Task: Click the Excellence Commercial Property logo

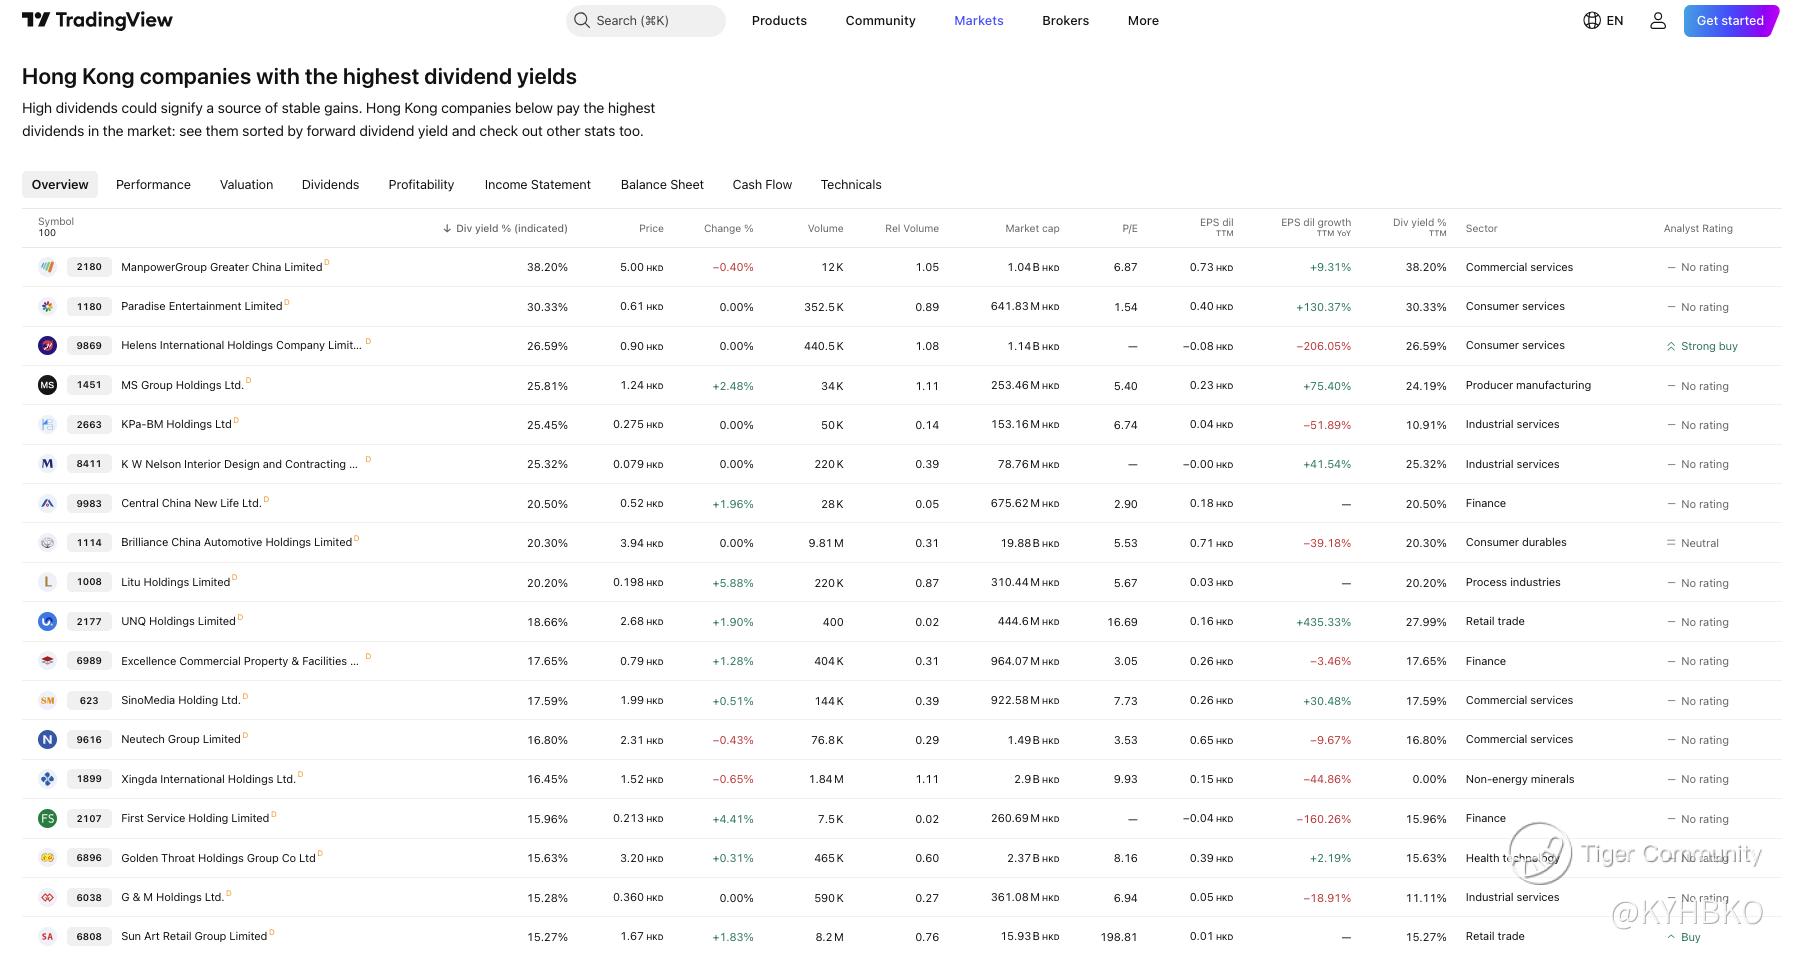Action: pyautogui.click(x=47, y=661)
